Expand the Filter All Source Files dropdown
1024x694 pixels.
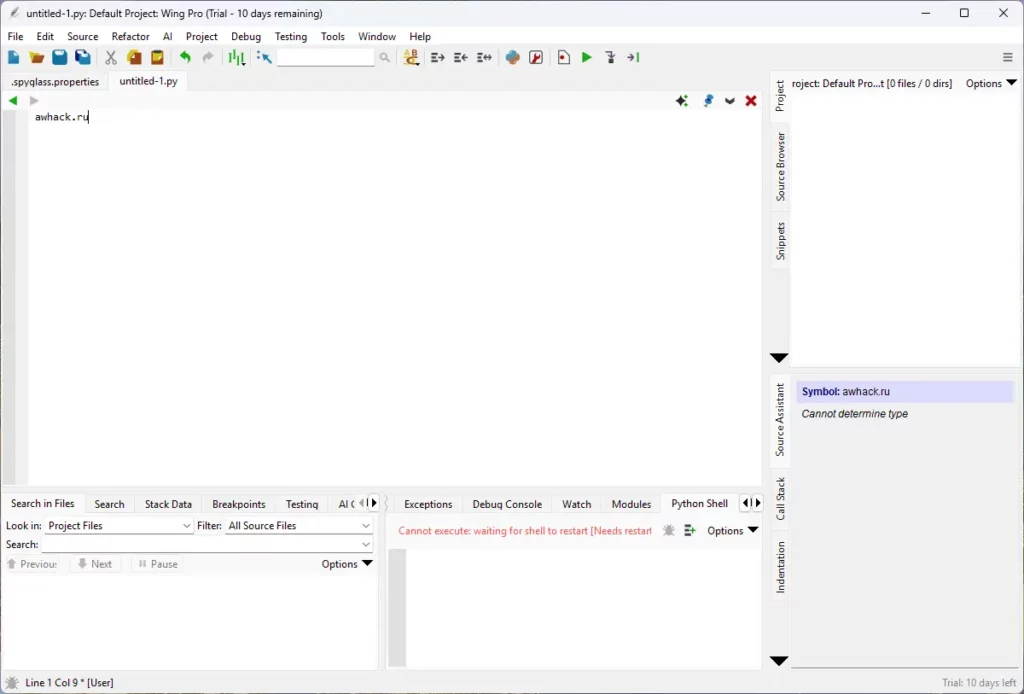click(x=298, y=526)
